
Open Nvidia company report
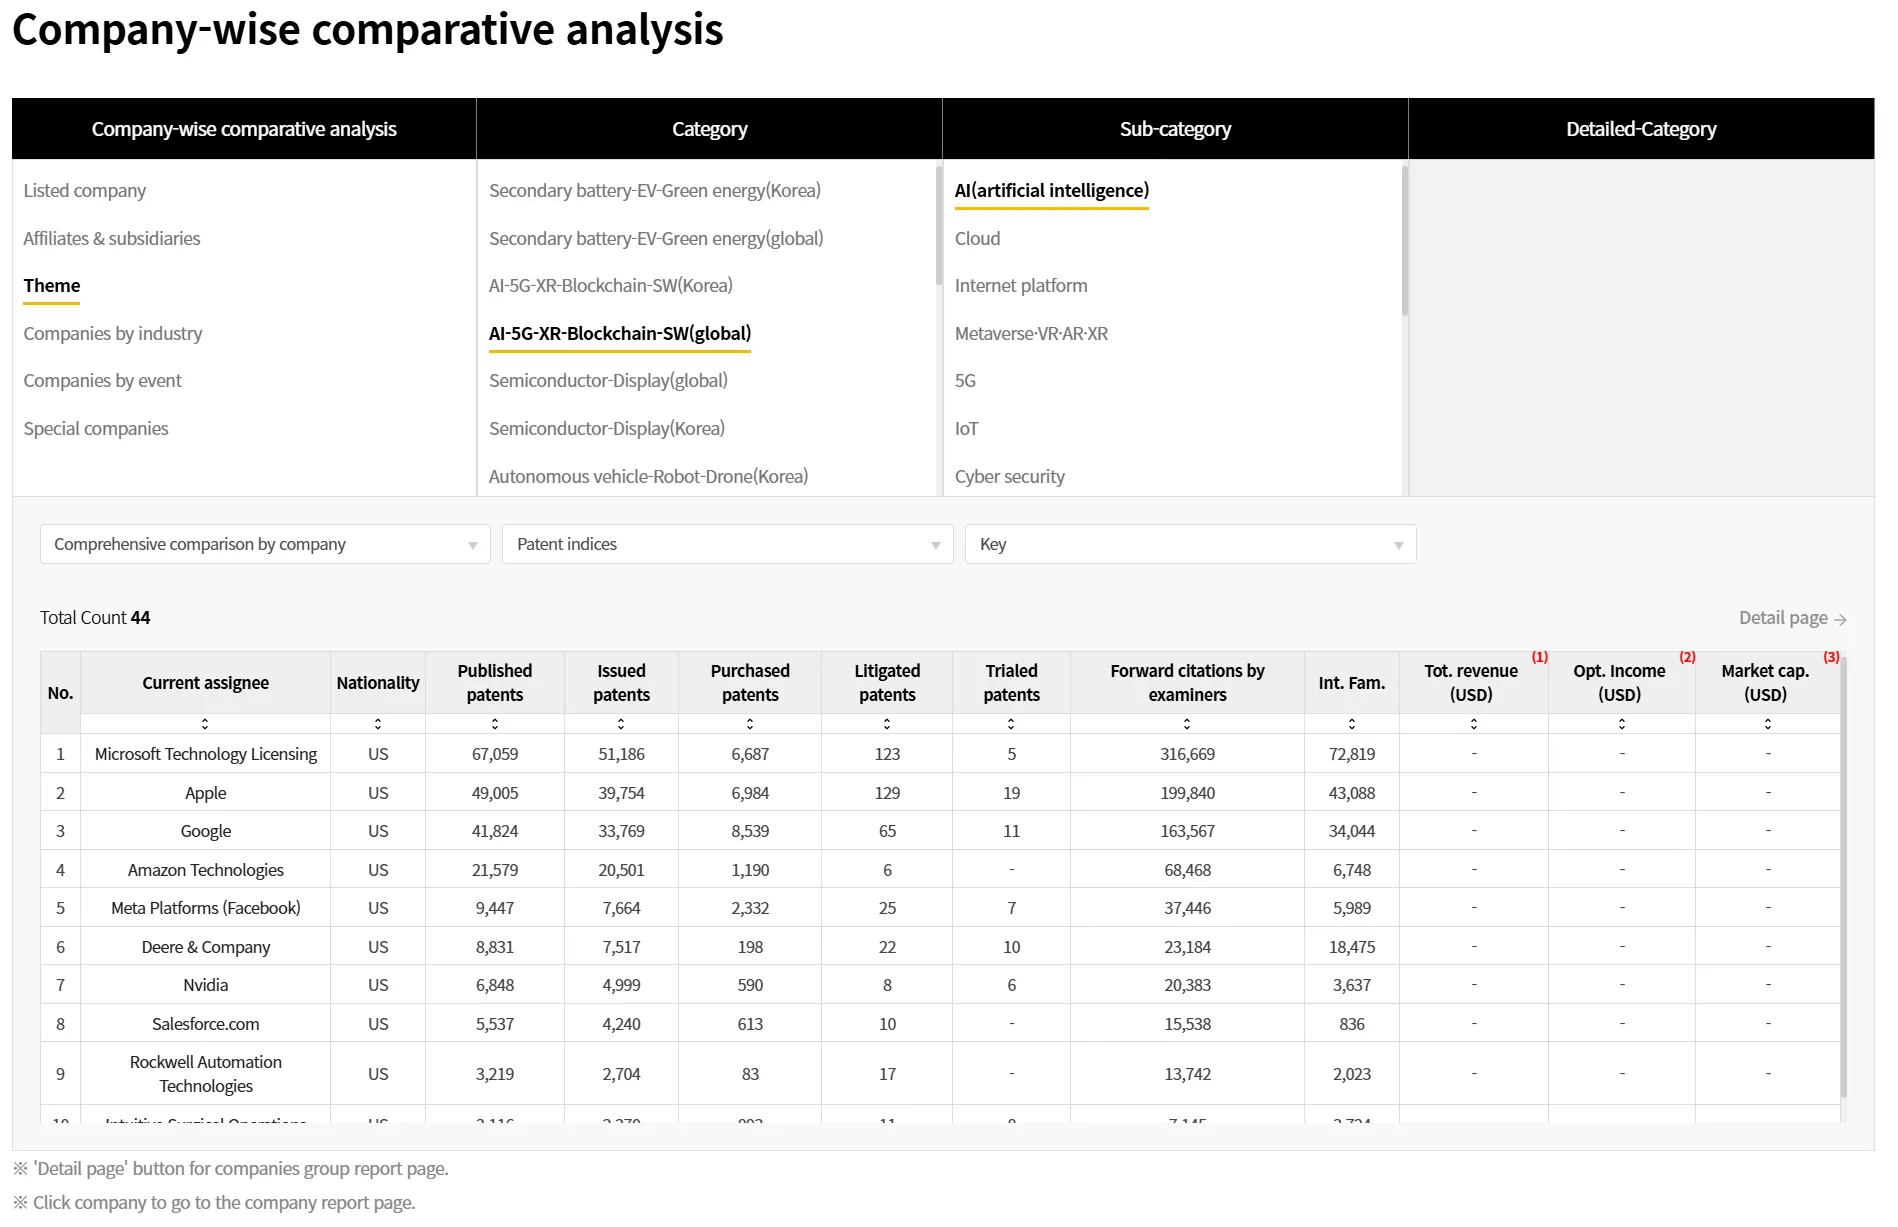tap(206, 985)
